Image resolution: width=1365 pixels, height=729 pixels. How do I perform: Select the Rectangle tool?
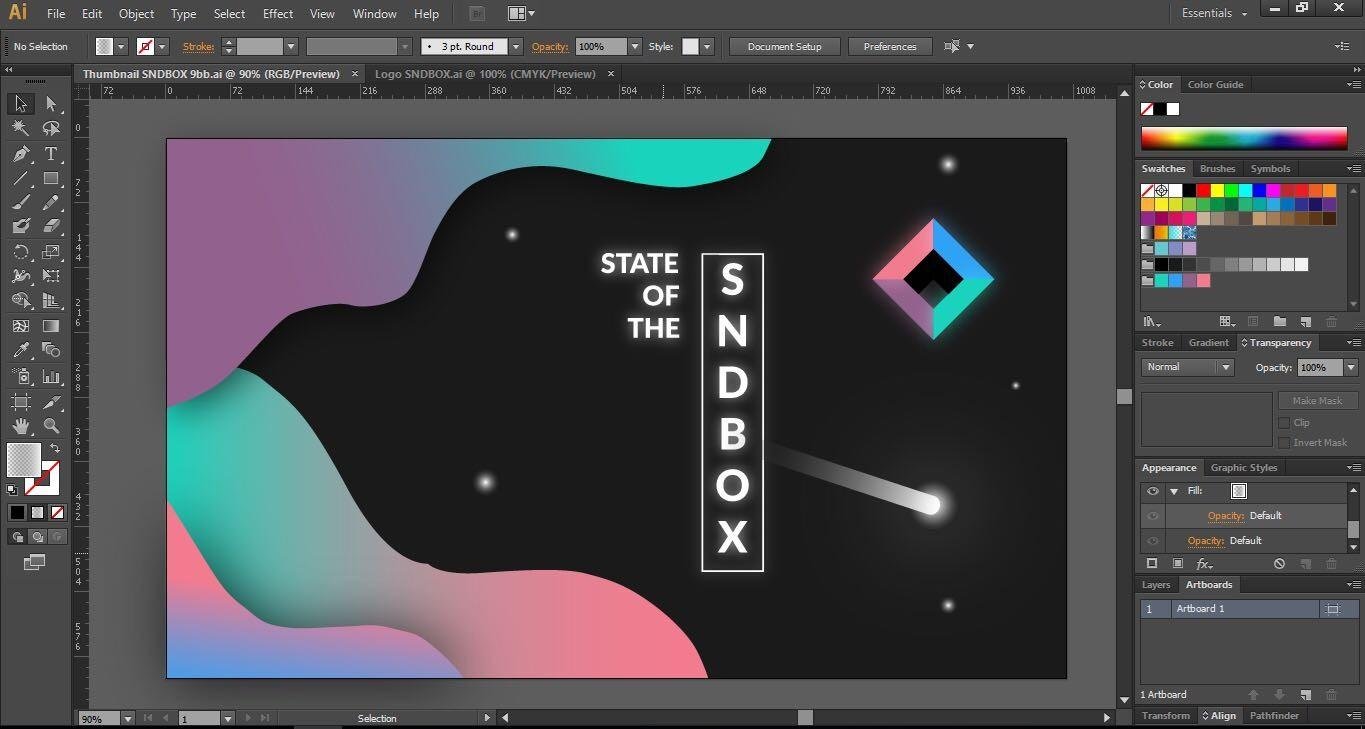(x=51, y=179)
